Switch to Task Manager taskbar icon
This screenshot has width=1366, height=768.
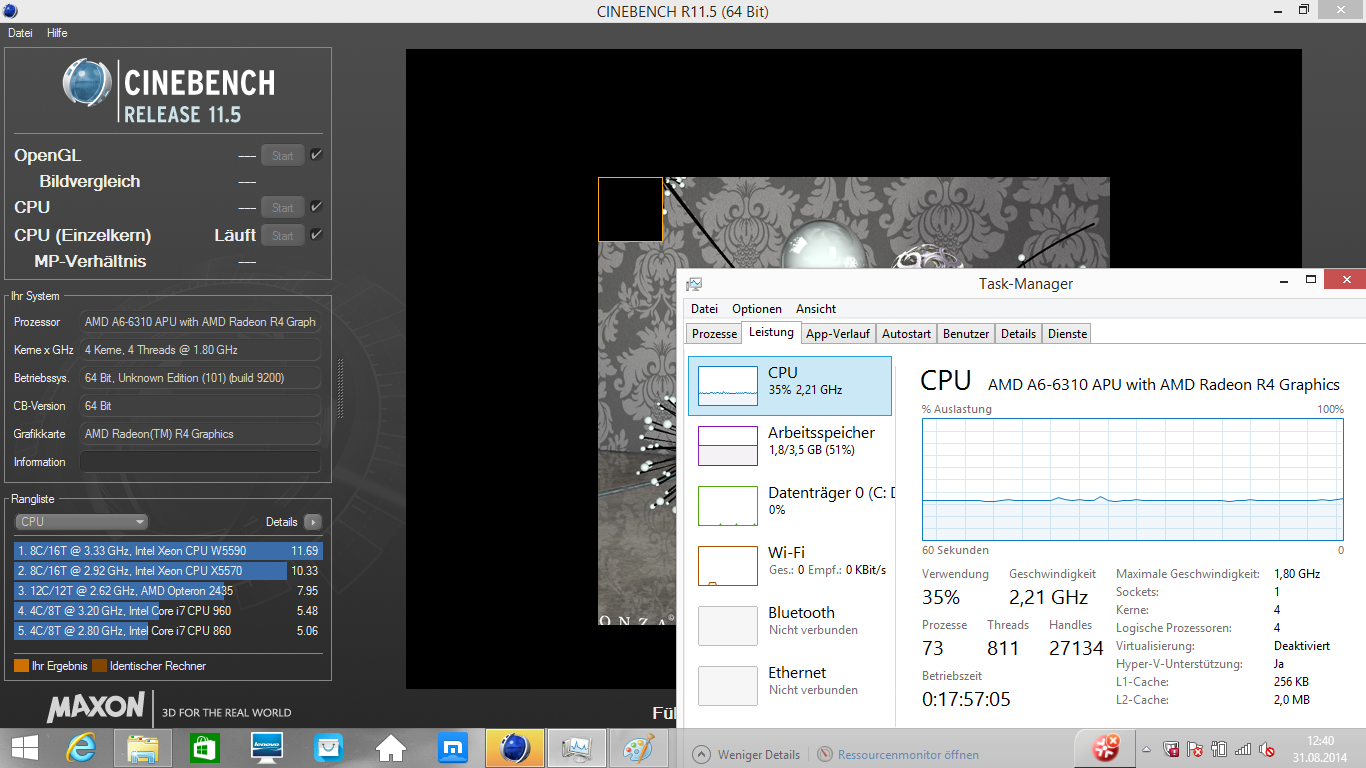pyautogui.click(x=577, y=748)
